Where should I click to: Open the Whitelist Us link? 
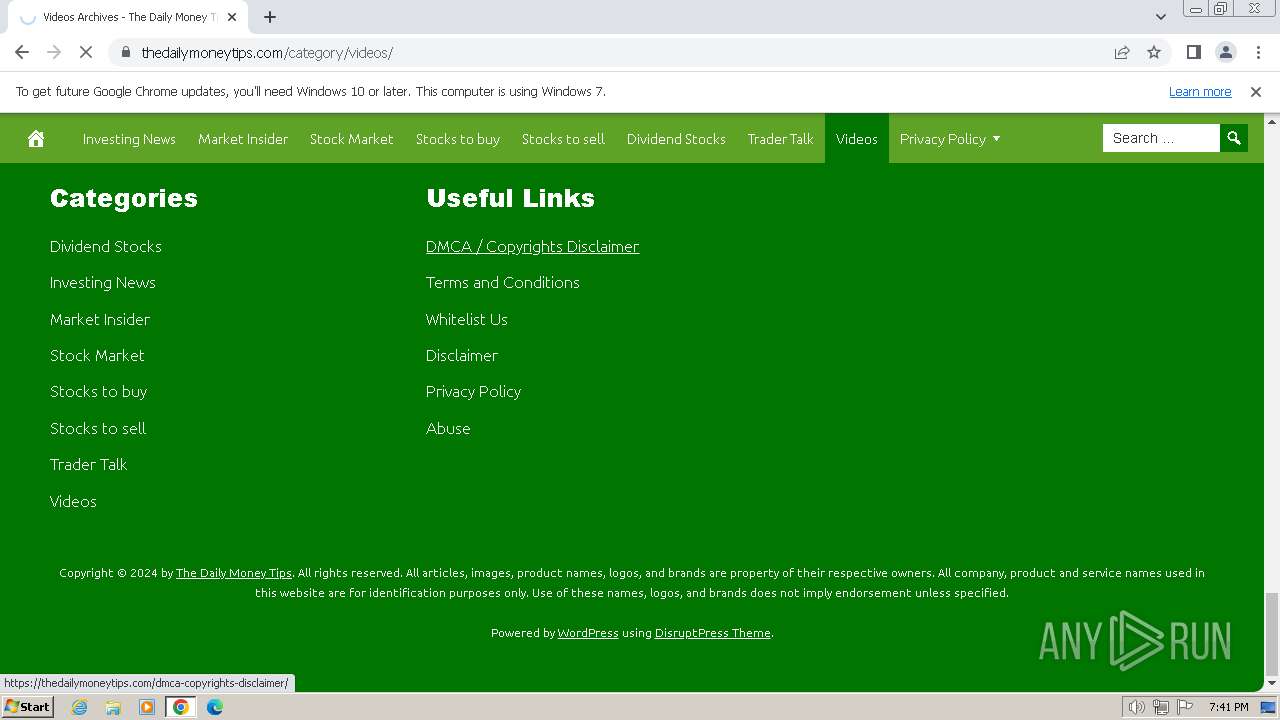(467, 319)
